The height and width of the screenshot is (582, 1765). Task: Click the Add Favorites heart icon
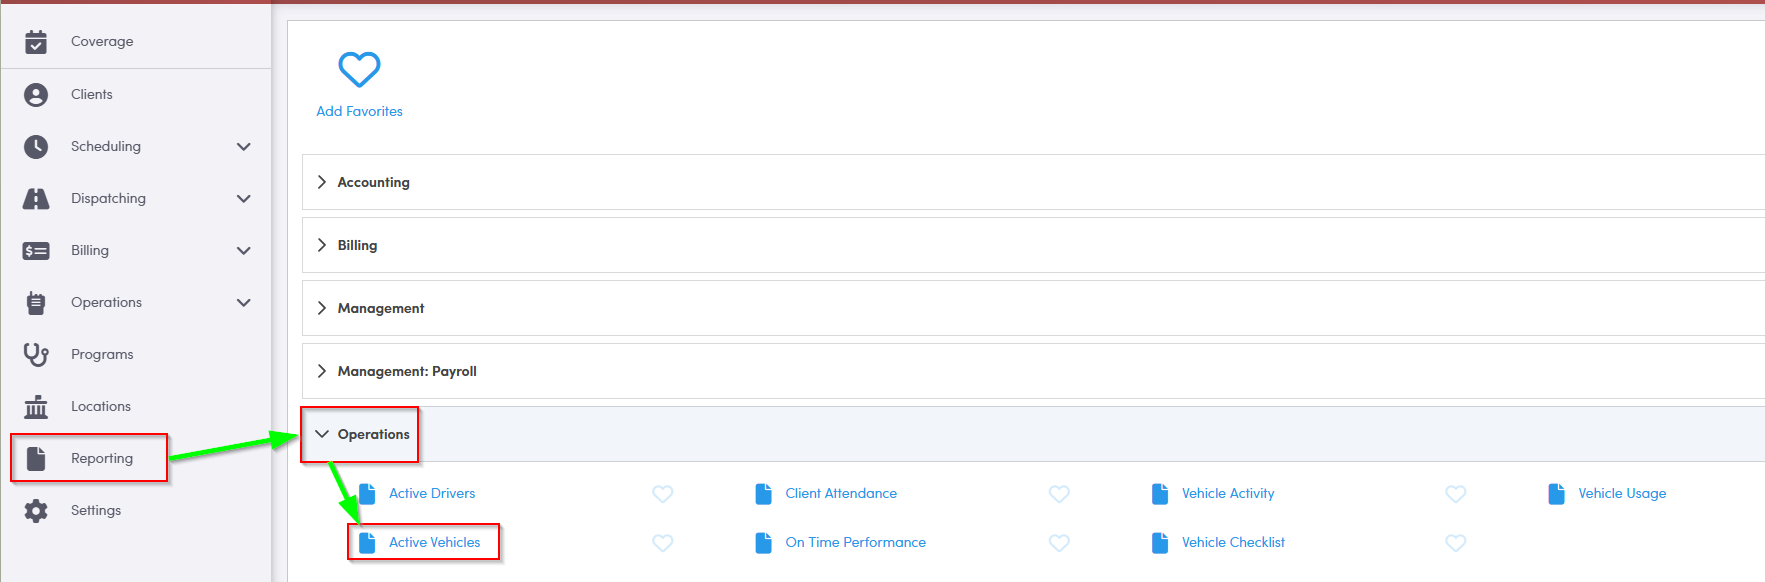(359, 70)
